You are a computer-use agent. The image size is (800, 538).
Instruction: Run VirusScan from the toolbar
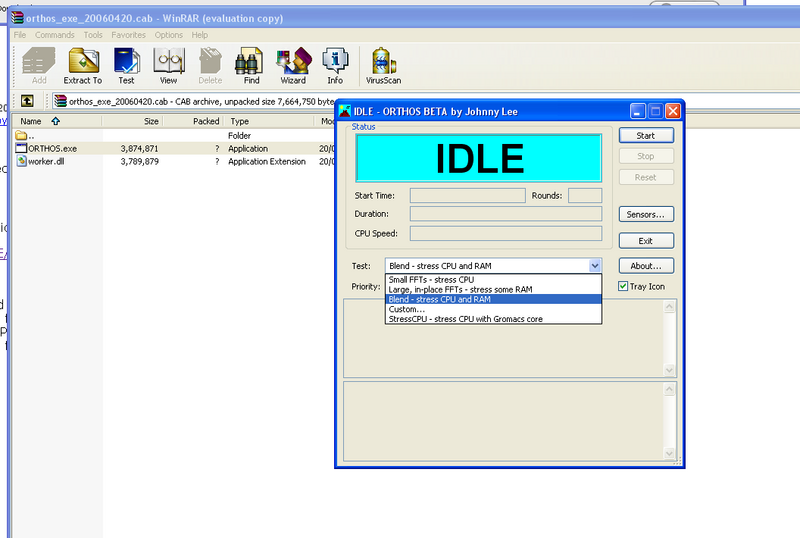coord(385,65)
